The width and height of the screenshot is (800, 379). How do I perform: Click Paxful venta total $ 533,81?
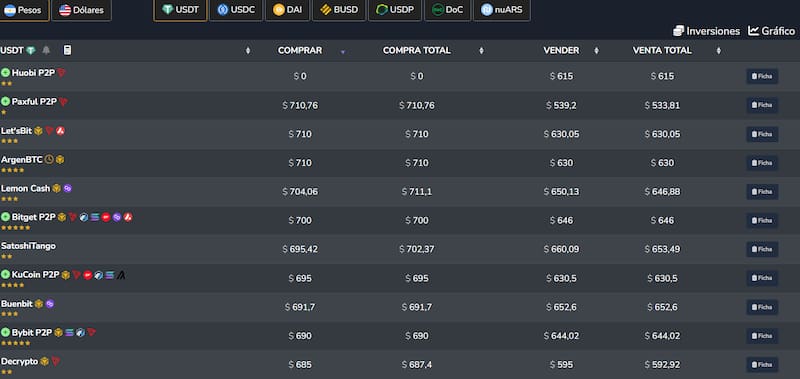[x=662, y=105]
